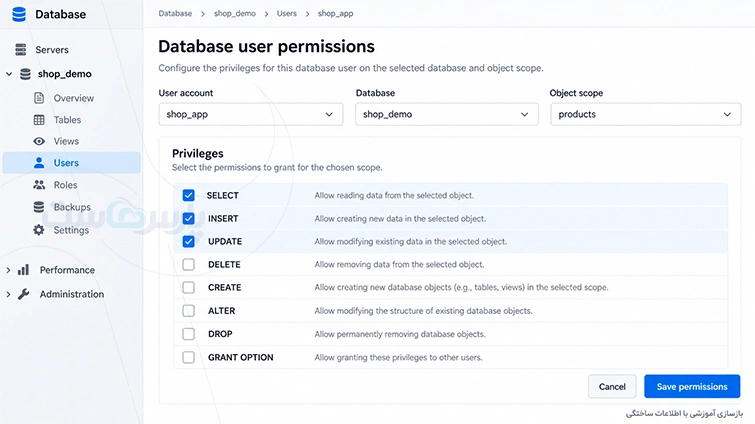Viewport: 755px width, 424px height.
Task: Expand the Administration section chevron
Action: pos(8,294)
